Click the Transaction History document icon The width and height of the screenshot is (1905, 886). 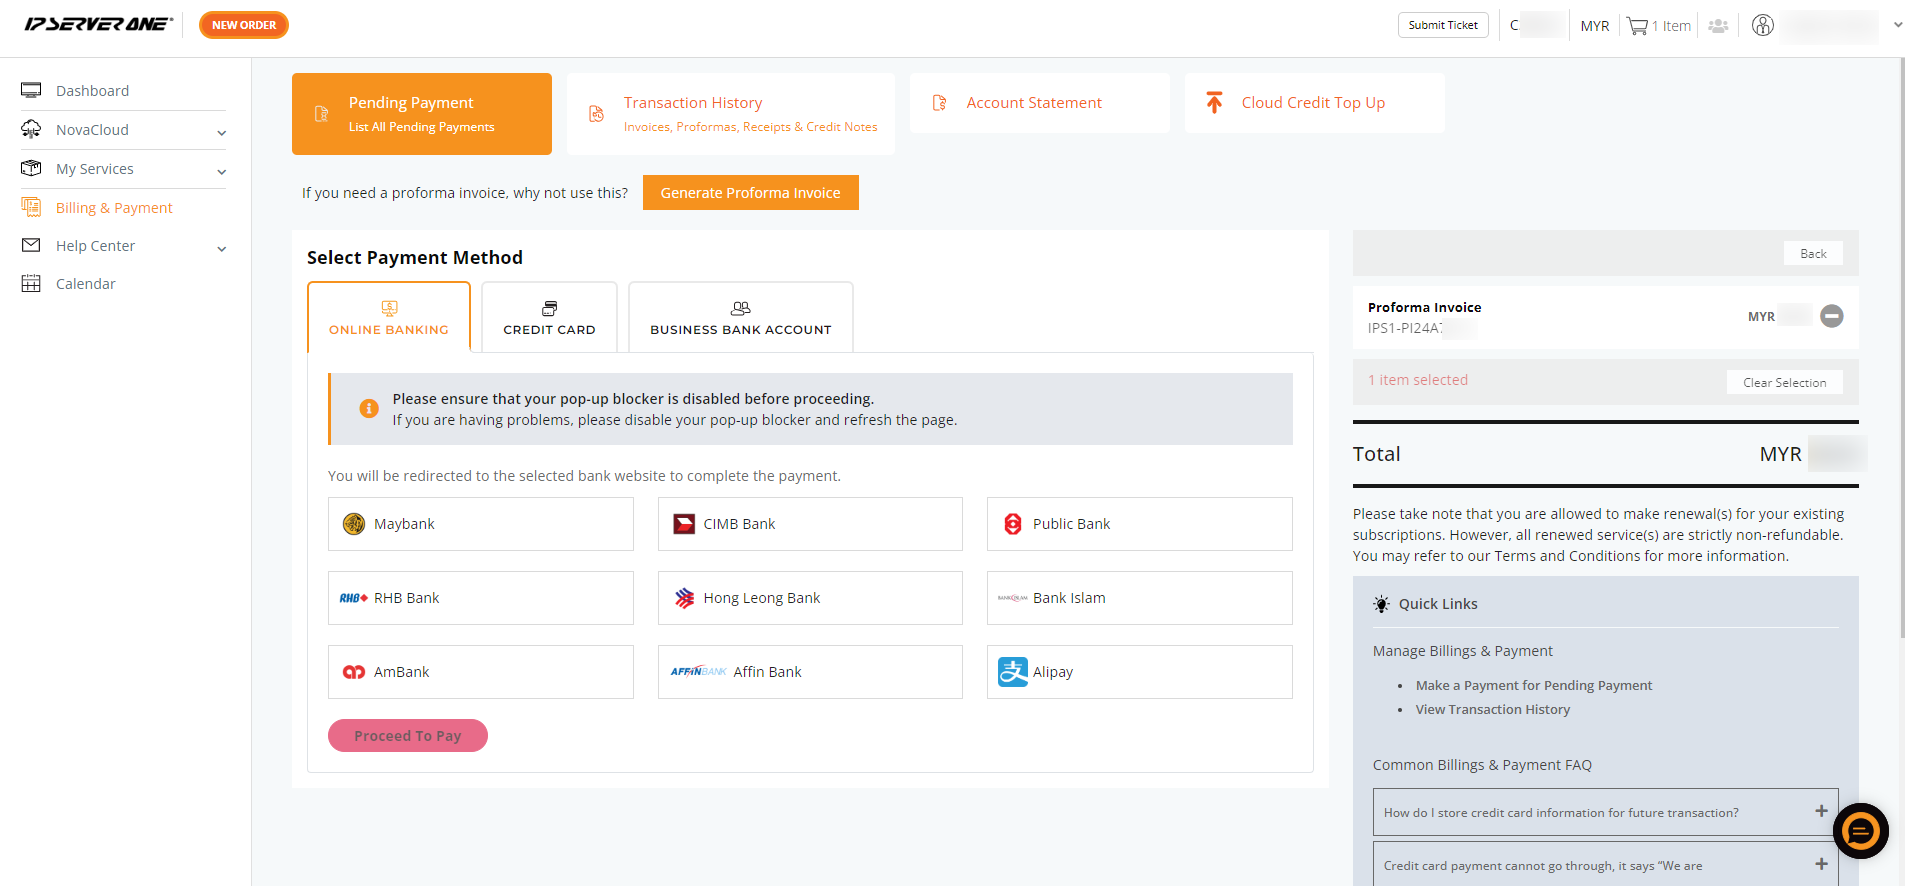tap(596, 114)
